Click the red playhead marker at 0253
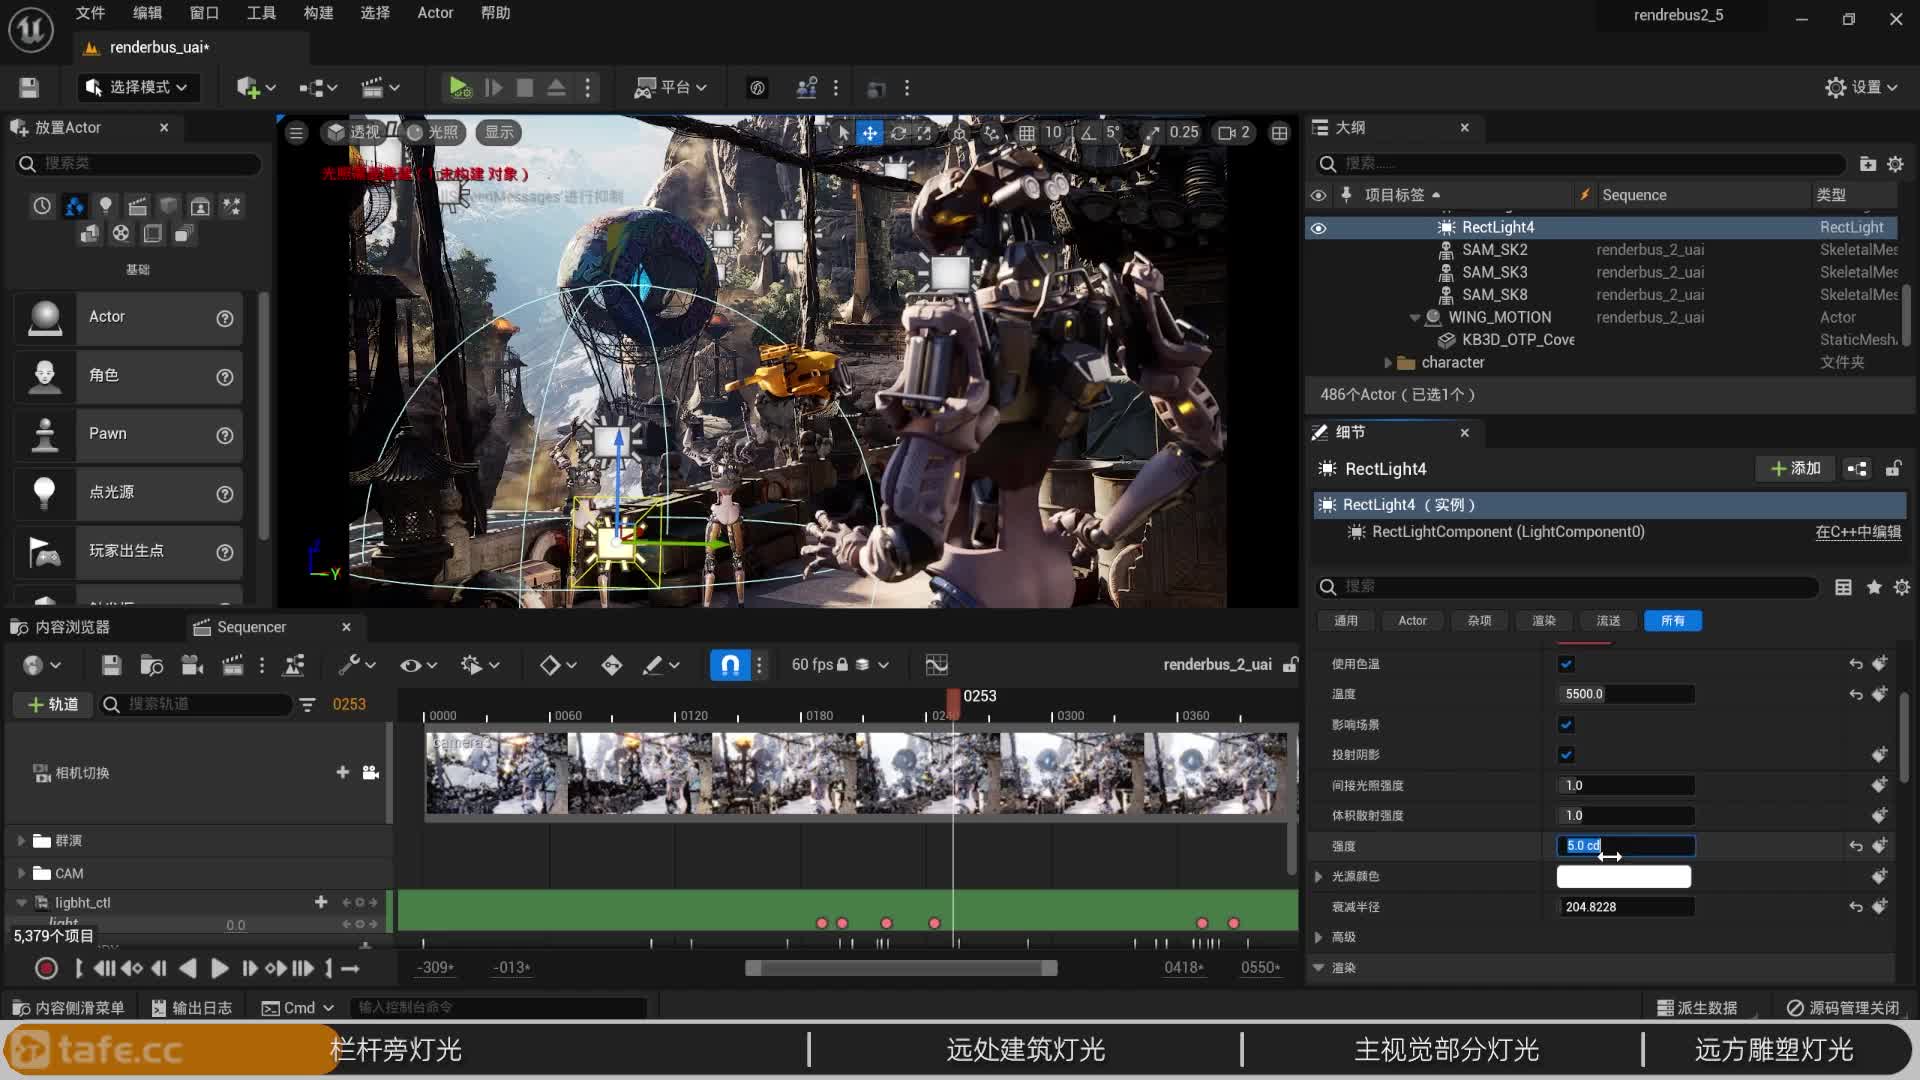 point(953,702)
